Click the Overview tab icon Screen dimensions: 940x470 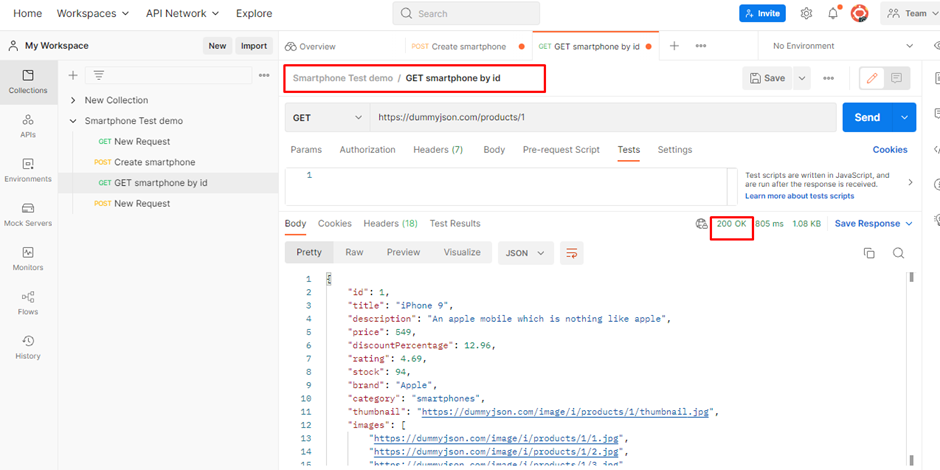[291, 46]
